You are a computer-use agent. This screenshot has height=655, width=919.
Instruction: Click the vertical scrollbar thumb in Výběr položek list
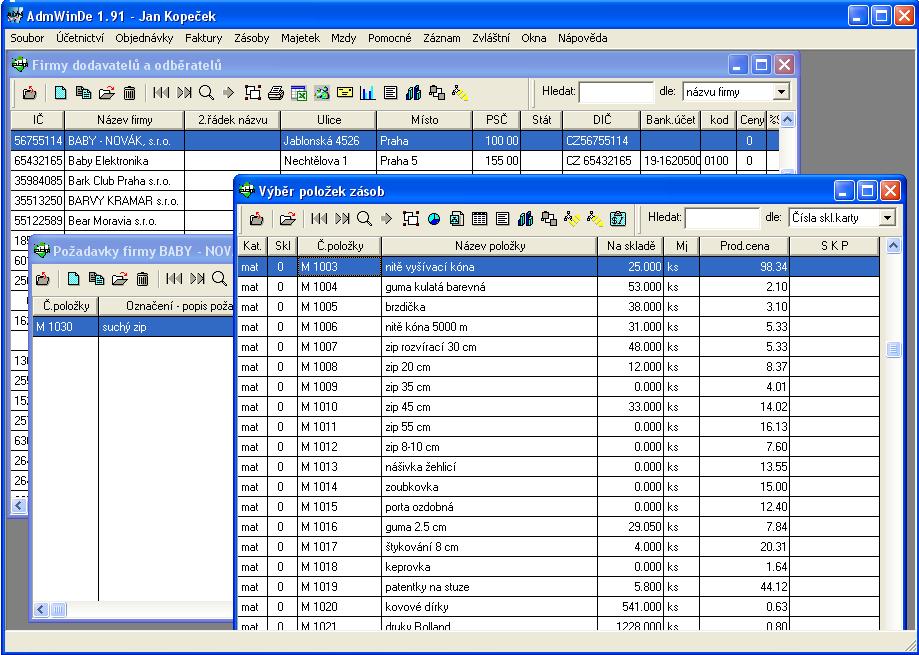(x=893, y=349)
